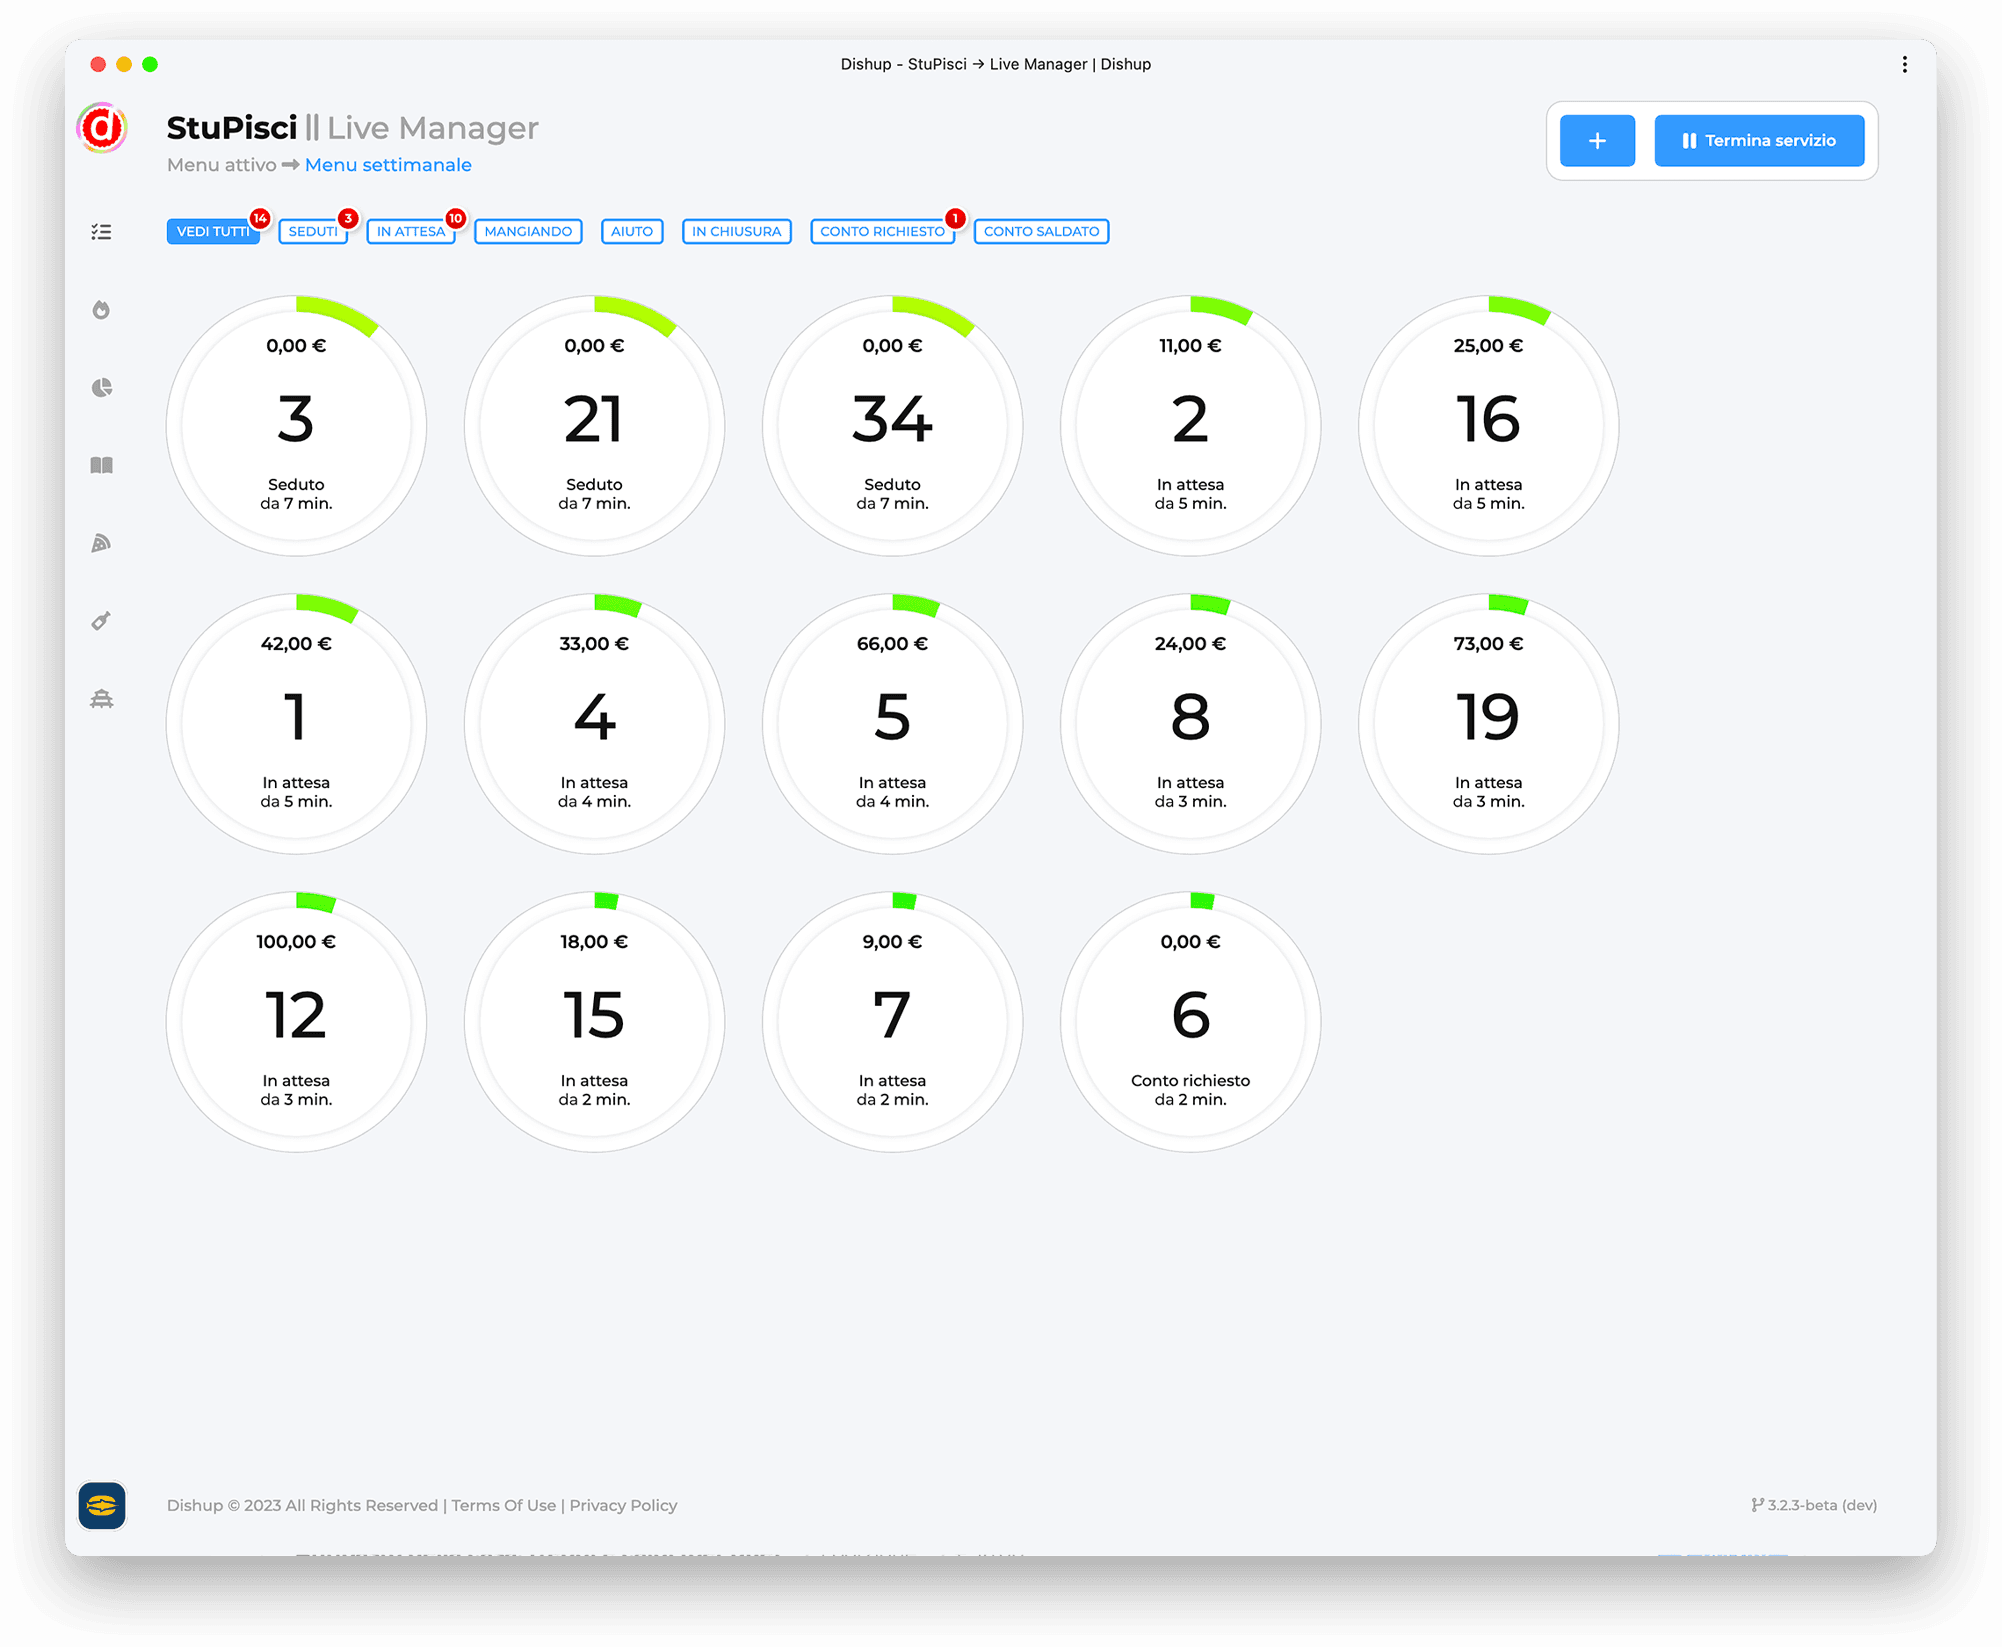Screen dimensions: 2002x1647
Task: Toggle the In Attesa filter
Action: click(410, 232)
